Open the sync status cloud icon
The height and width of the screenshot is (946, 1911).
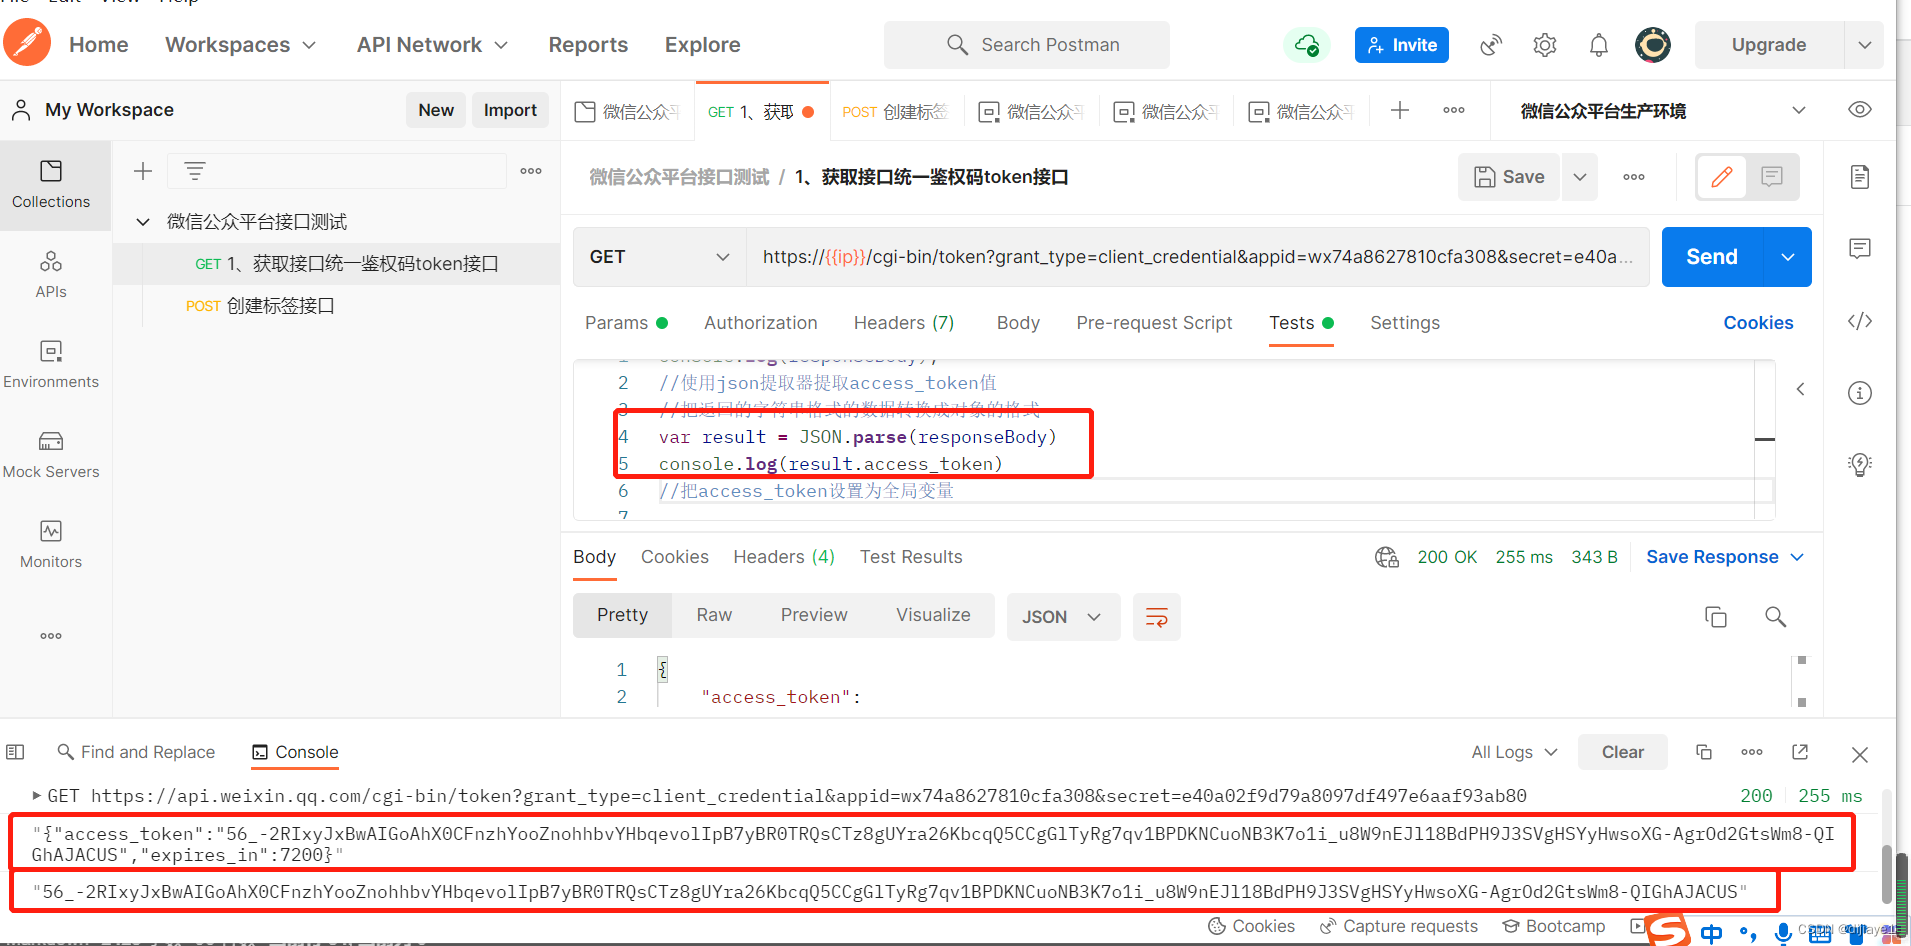pos(1306,45)
